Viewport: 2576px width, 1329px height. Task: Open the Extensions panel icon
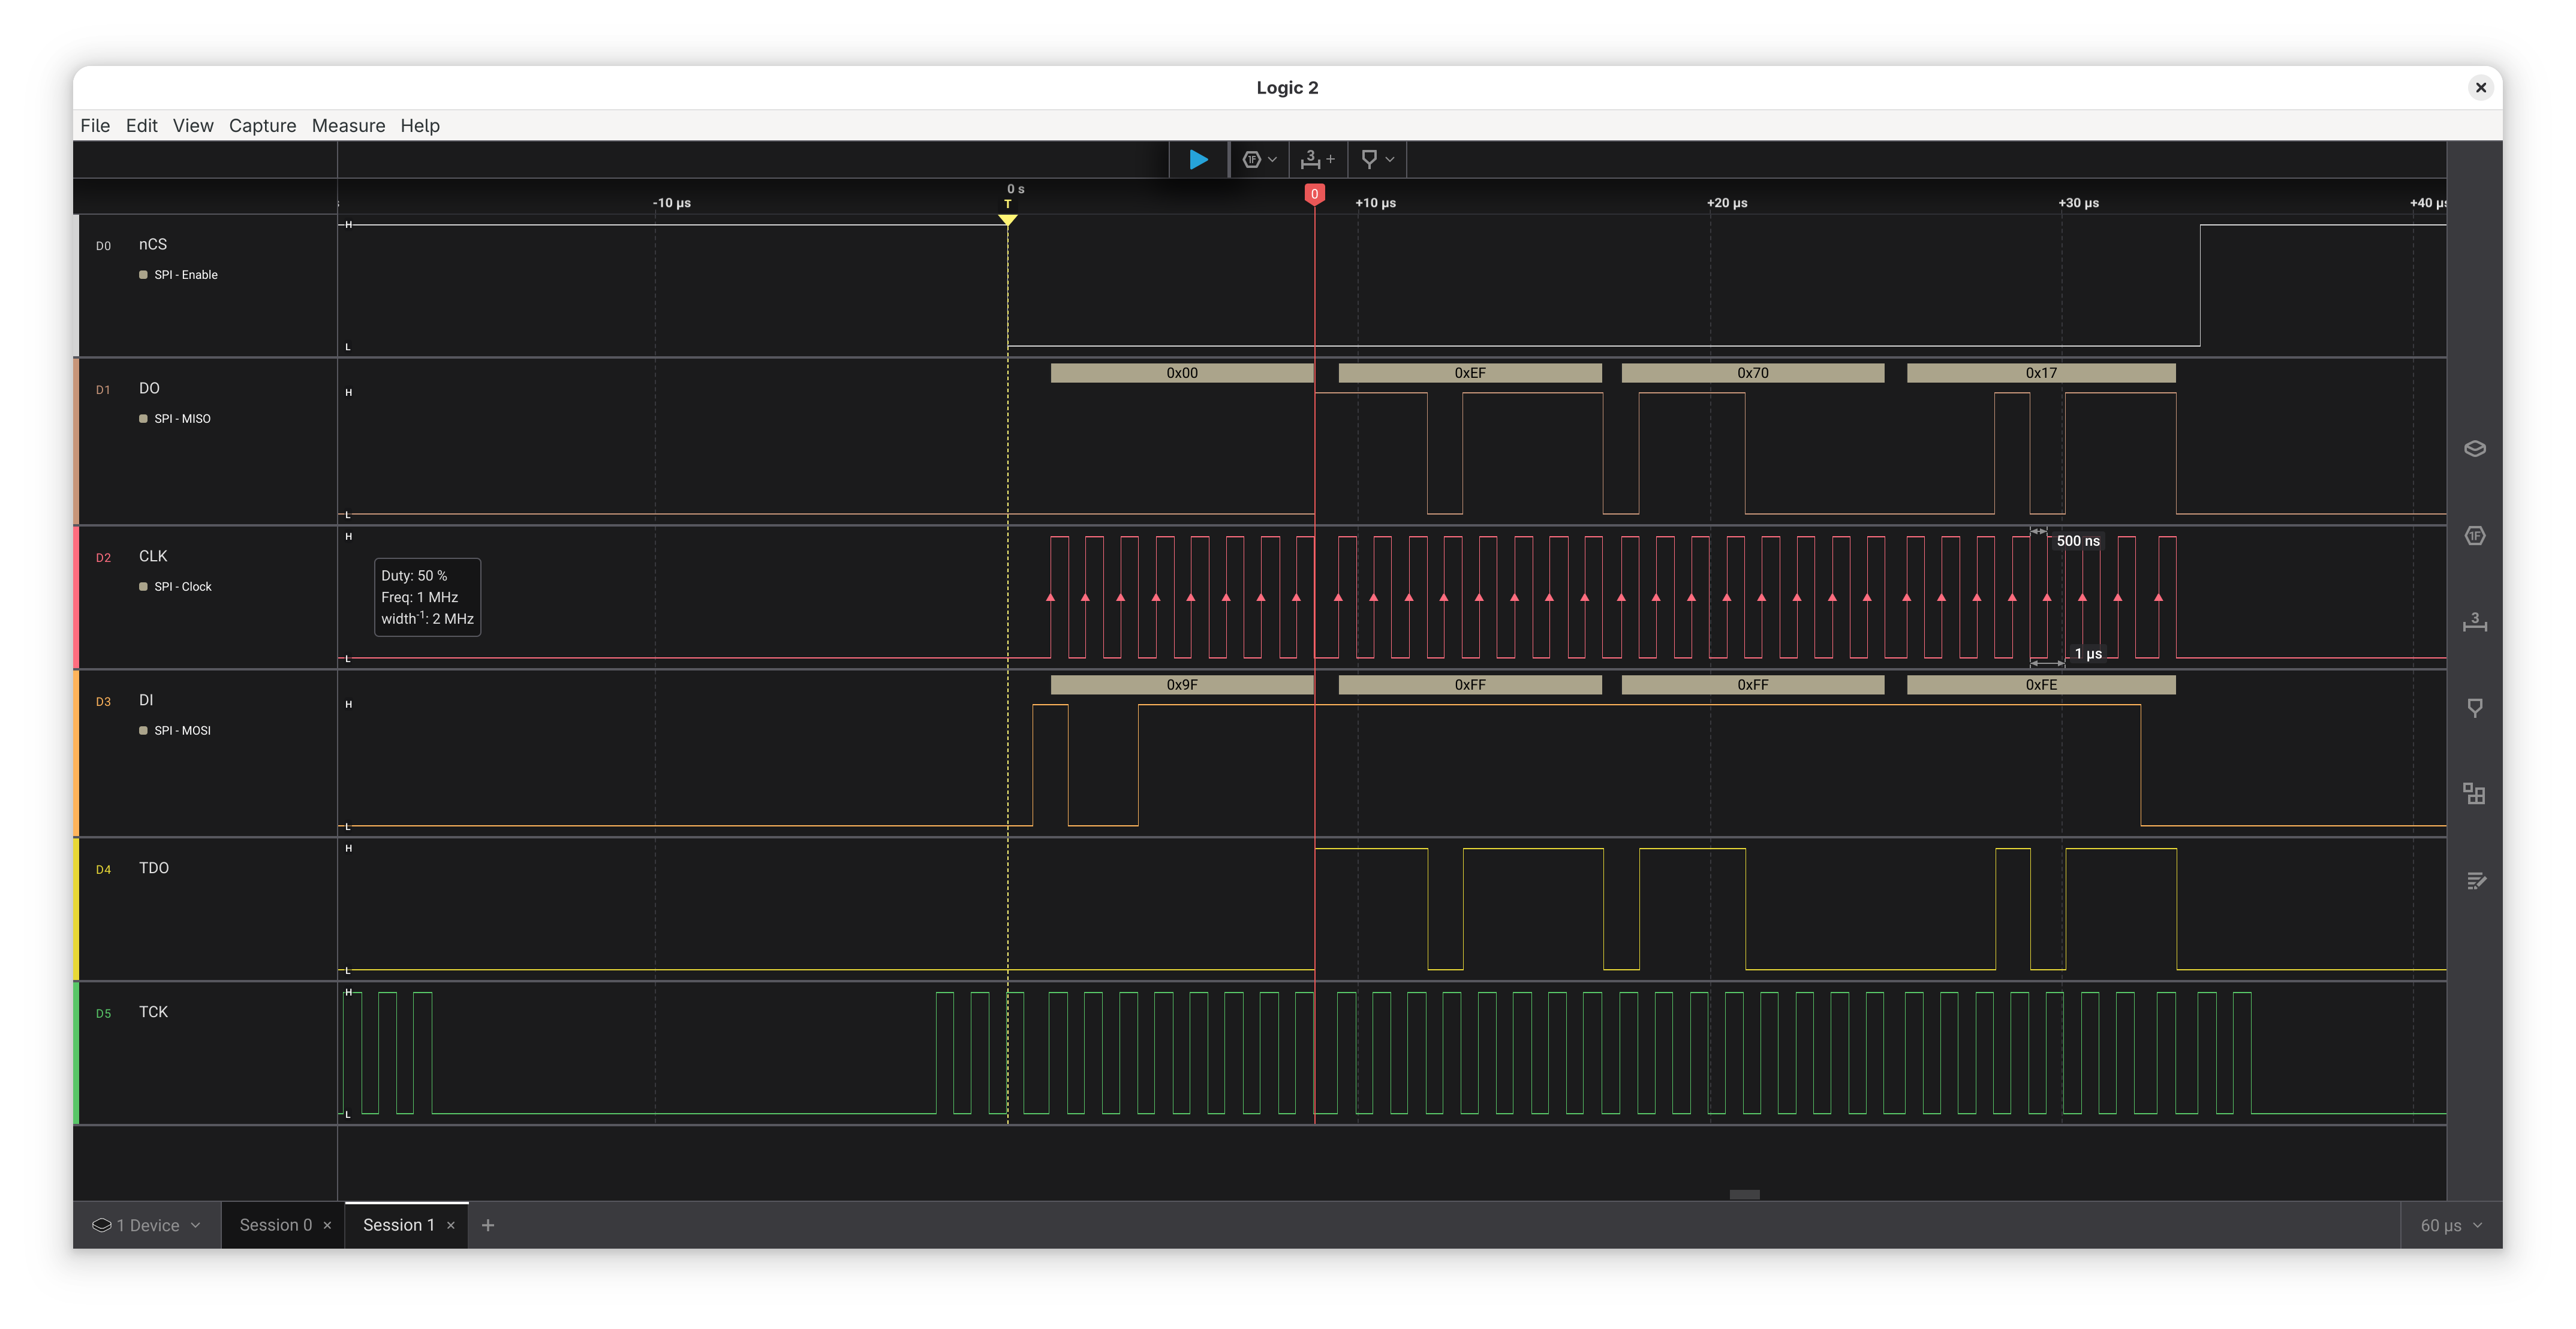2475,793
